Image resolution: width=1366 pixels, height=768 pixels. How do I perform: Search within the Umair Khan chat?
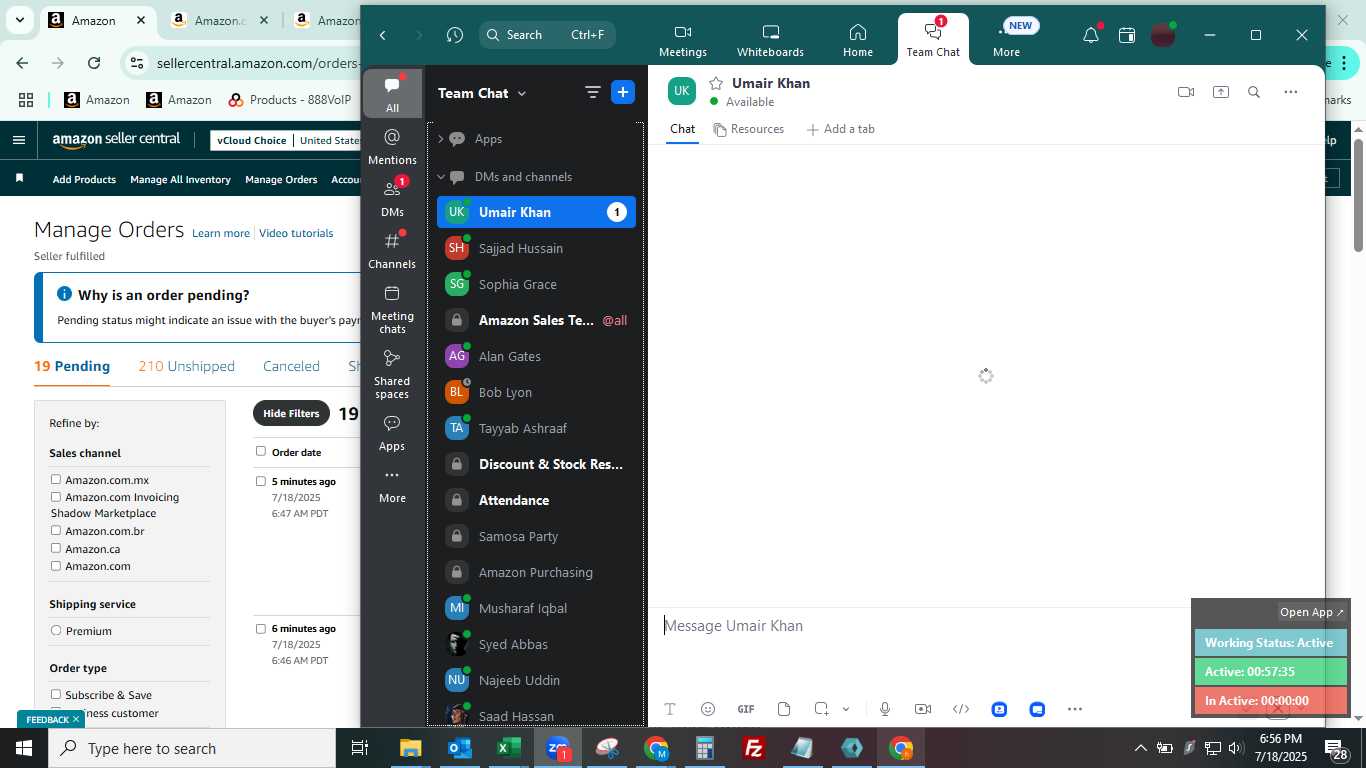coord(1254,92)
